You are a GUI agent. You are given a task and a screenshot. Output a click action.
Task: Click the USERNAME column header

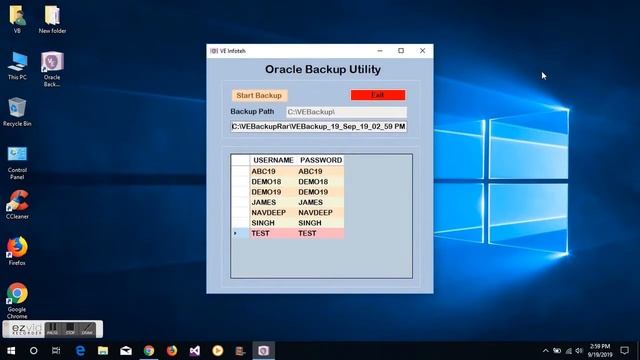point(273,160)
